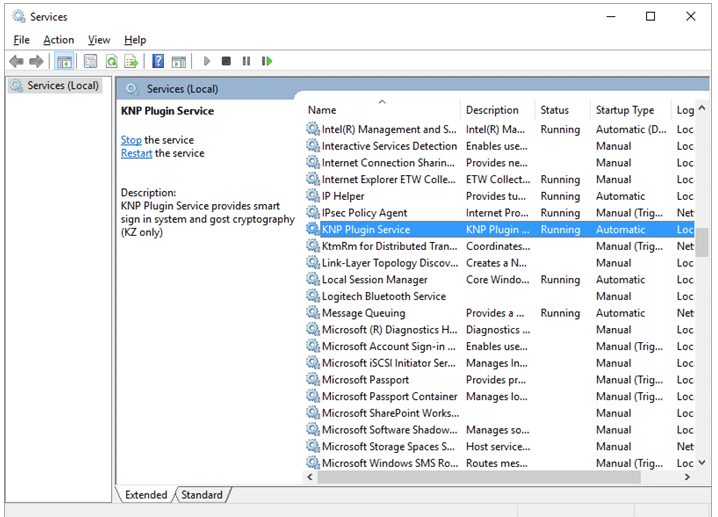Click the Refresh toolbar icon
Image resolution: width=718 pixels, height=517 pixels.
(x=112, y=61)
